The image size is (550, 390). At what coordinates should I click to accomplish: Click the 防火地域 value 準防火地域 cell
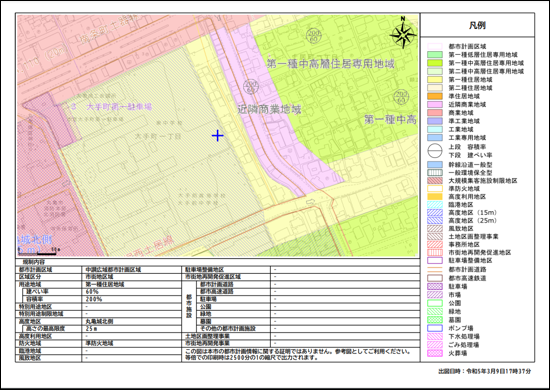[x=132, y=343]
